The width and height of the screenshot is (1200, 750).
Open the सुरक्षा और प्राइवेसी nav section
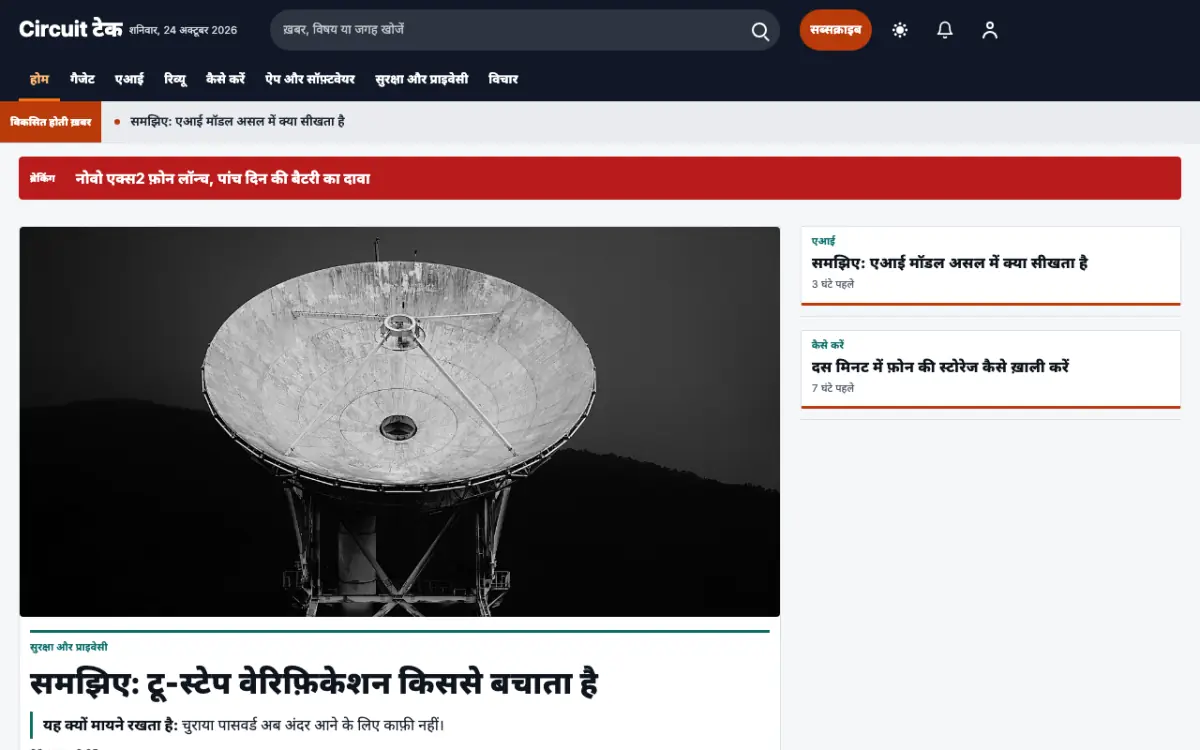(421, 79)
